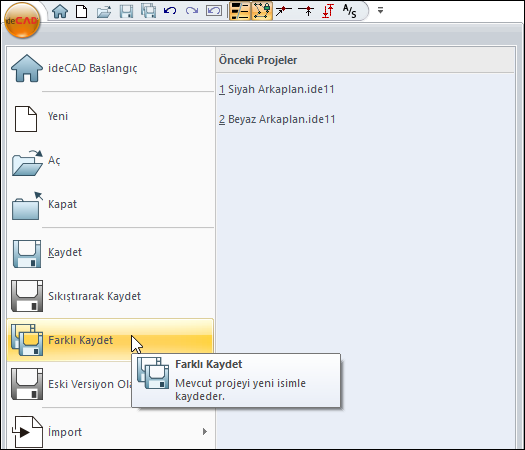Click the folder icon beside Kapat

coord(27,206)
